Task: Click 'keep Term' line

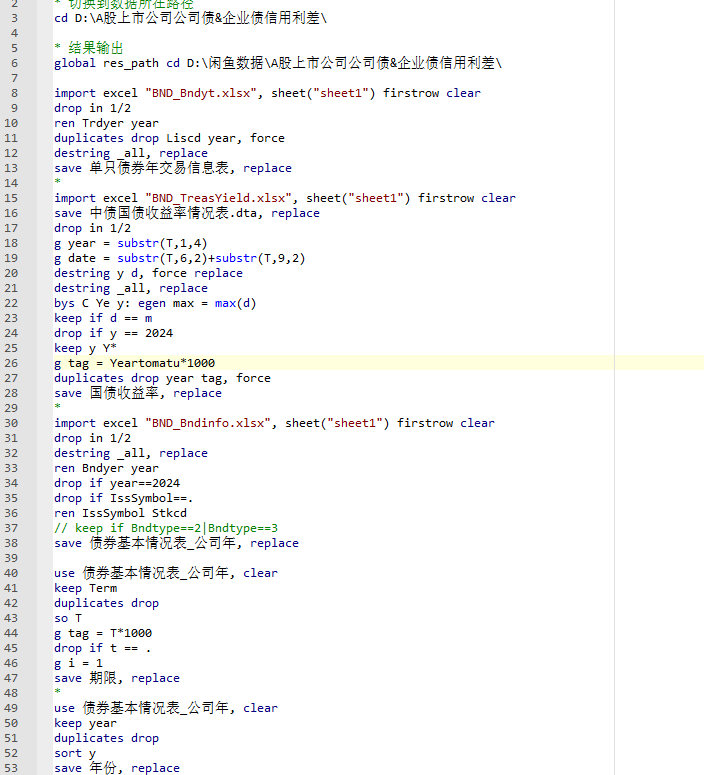Action: (x=86, y=588)
